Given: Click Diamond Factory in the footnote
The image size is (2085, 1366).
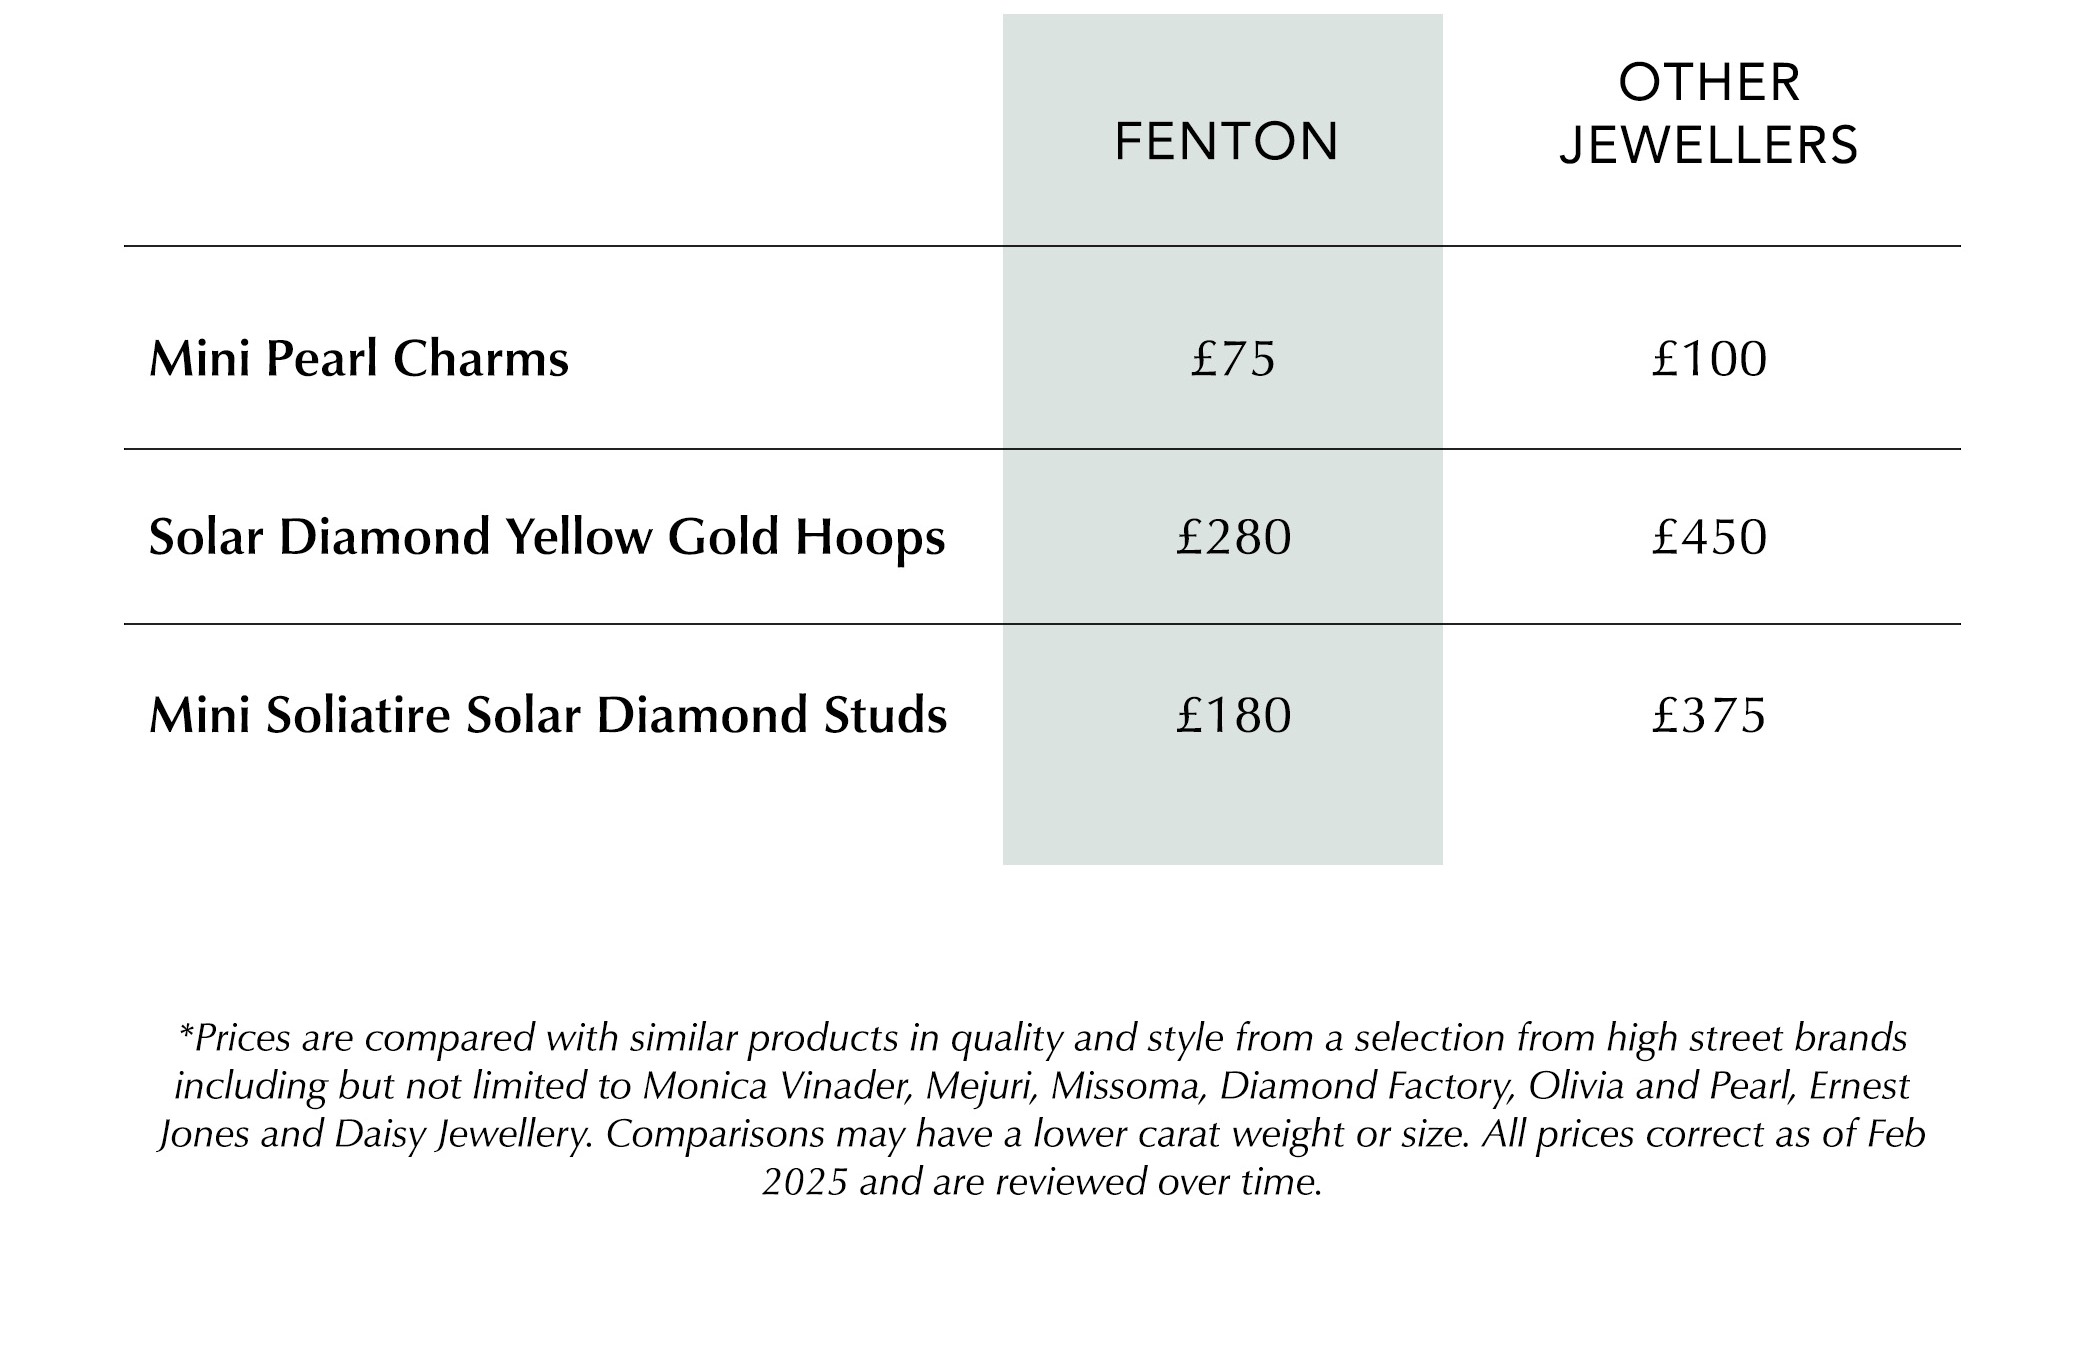Looking at the screenshot, I should [1366, 1086].
